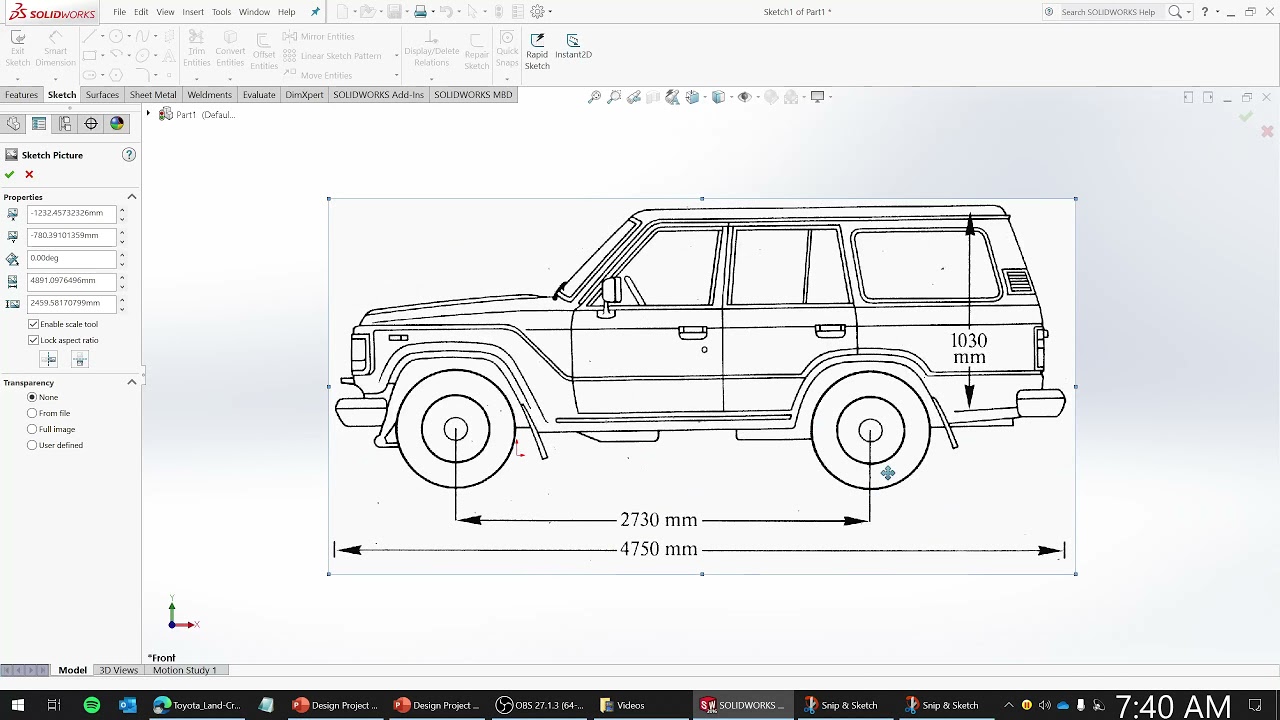The image size is (1280, 720).
Task: Accept Sketch Picture with green checkmark
Action: 10,174
